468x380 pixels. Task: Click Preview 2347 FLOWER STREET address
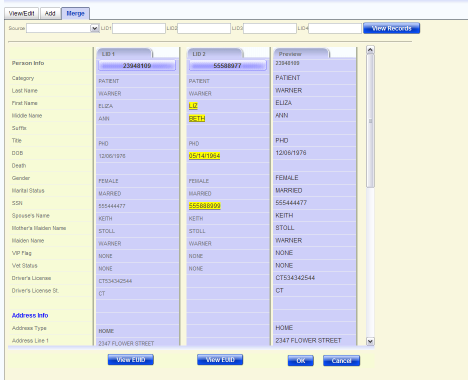(x=308, y=340)
